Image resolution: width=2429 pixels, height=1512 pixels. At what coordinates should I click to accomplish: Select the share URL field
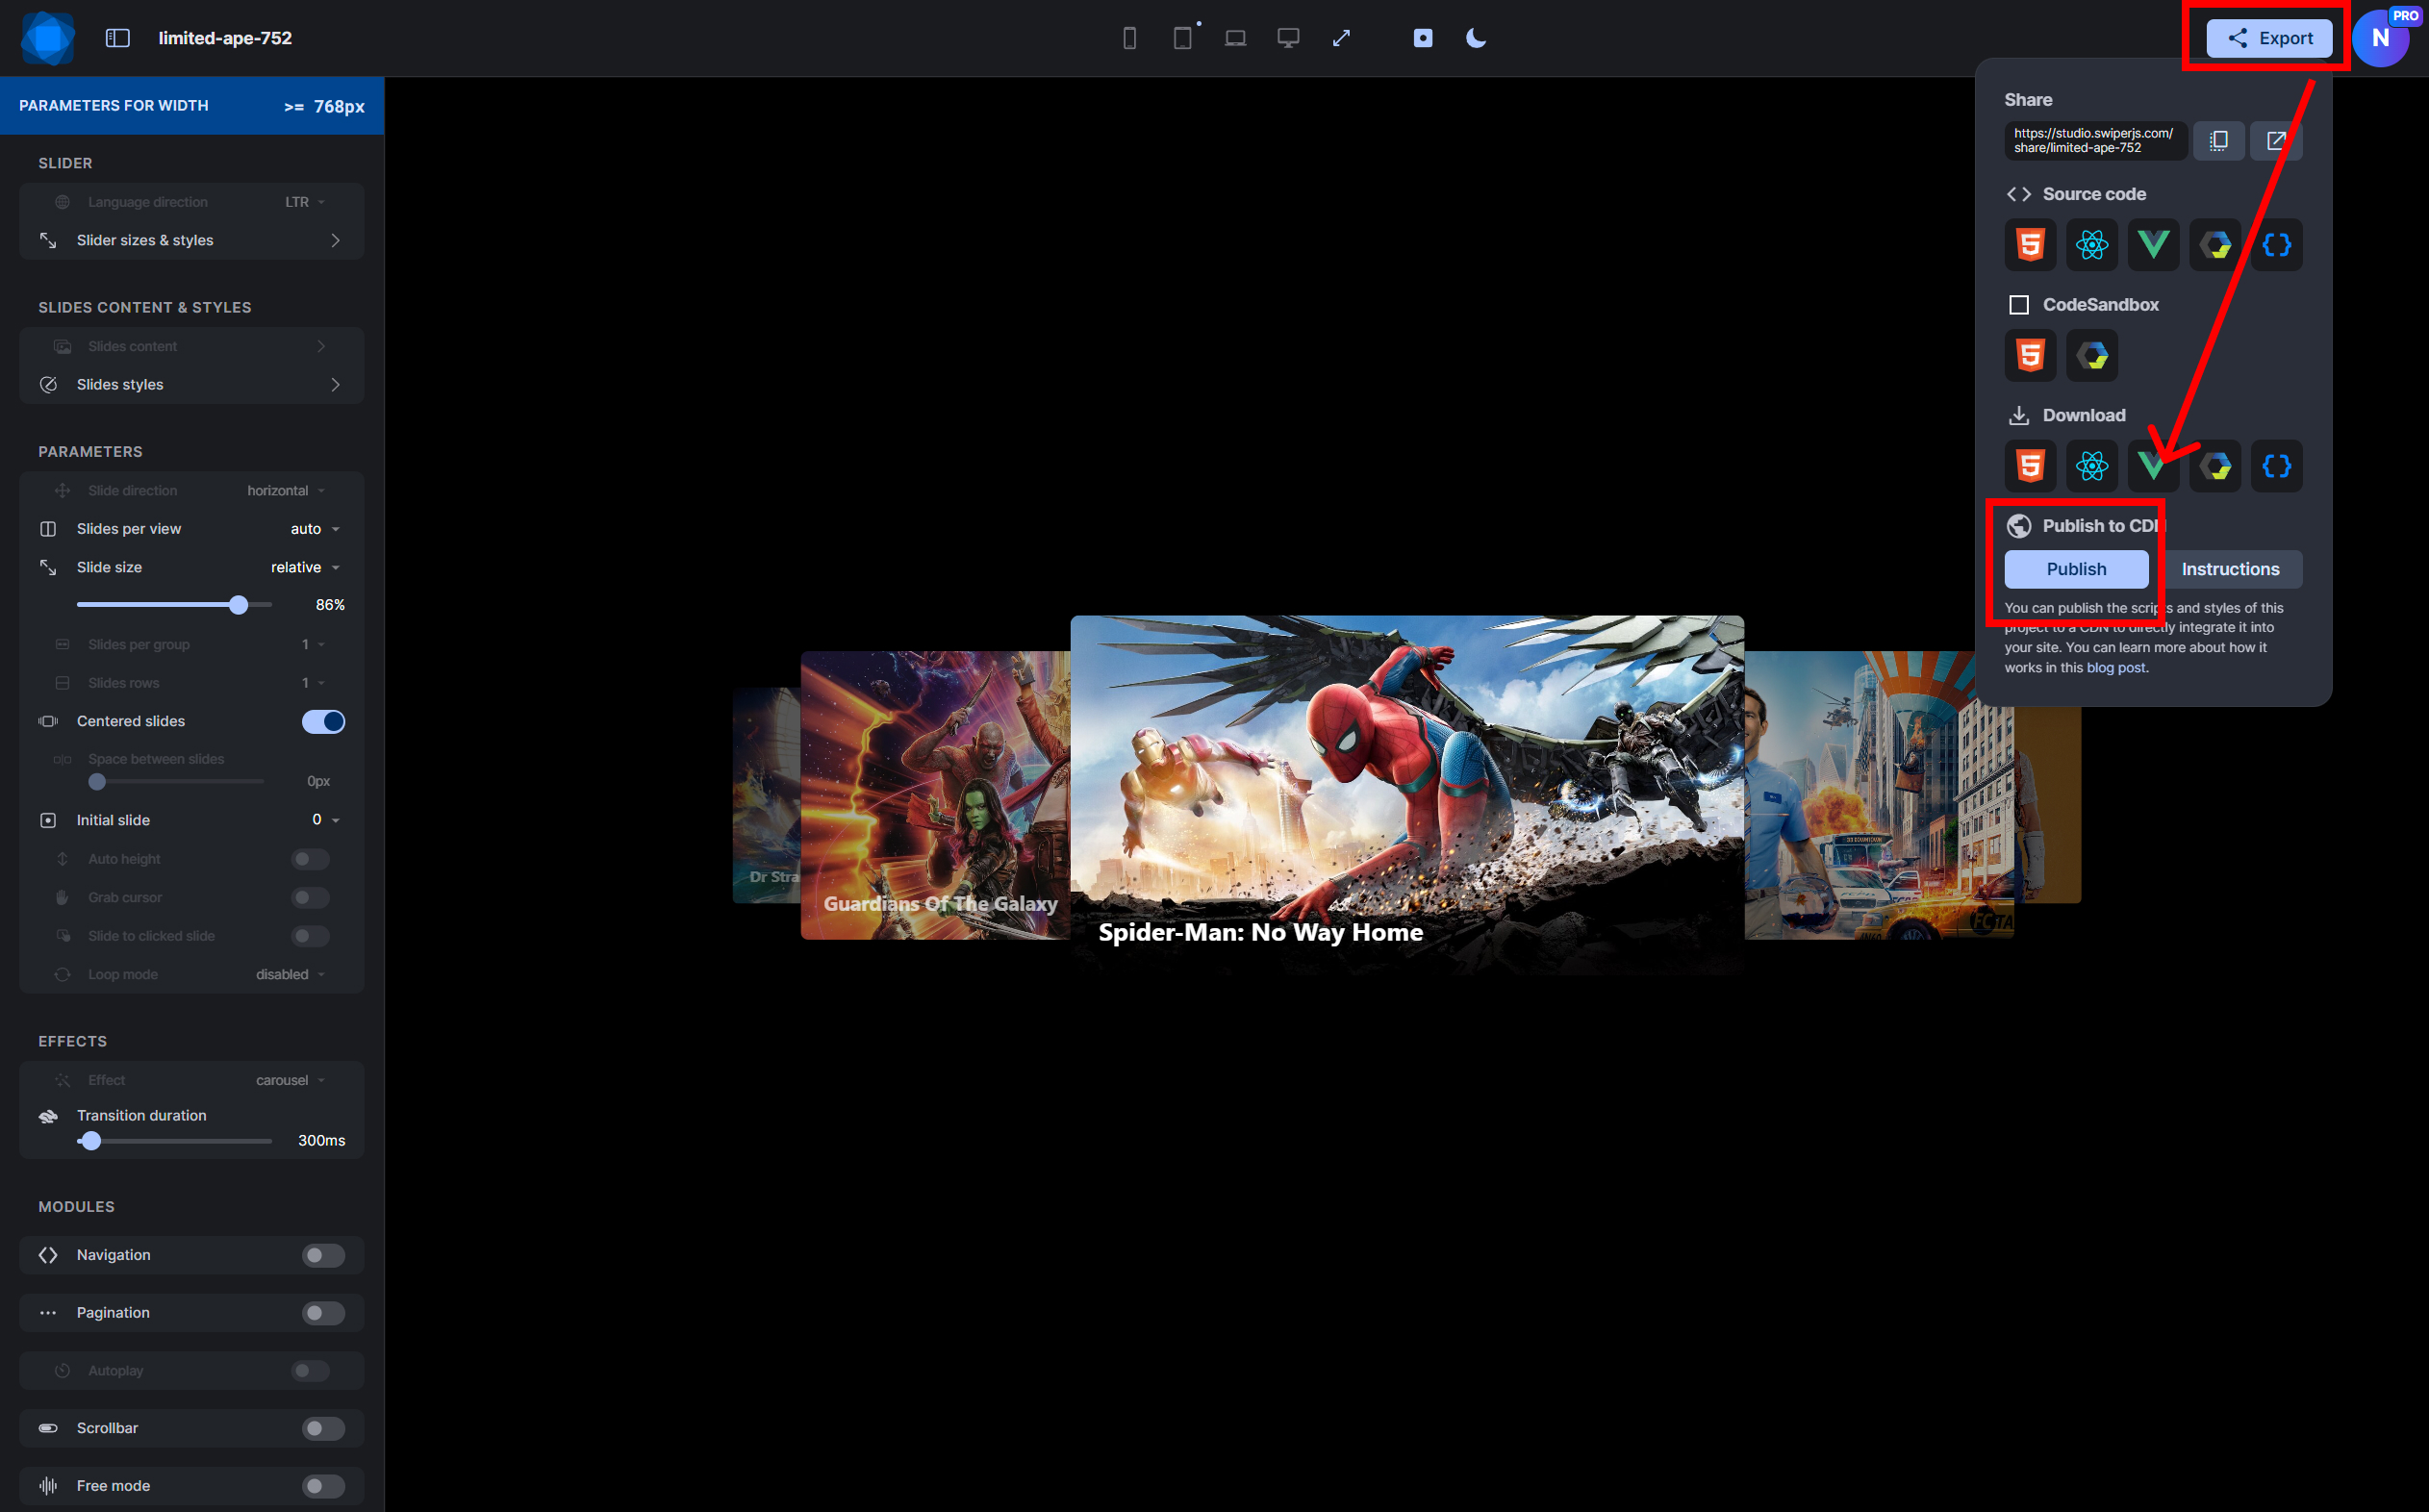[x=2095, y=141]
